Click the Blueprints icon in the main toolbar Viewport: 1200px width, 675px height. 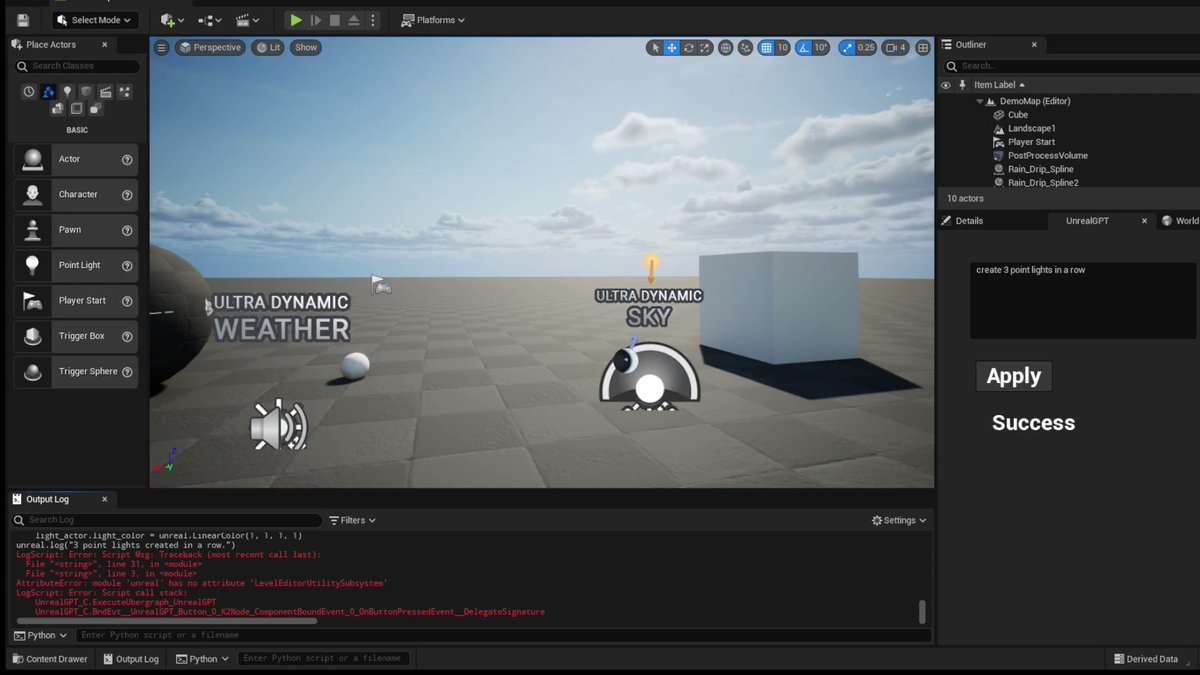point(207,19)
